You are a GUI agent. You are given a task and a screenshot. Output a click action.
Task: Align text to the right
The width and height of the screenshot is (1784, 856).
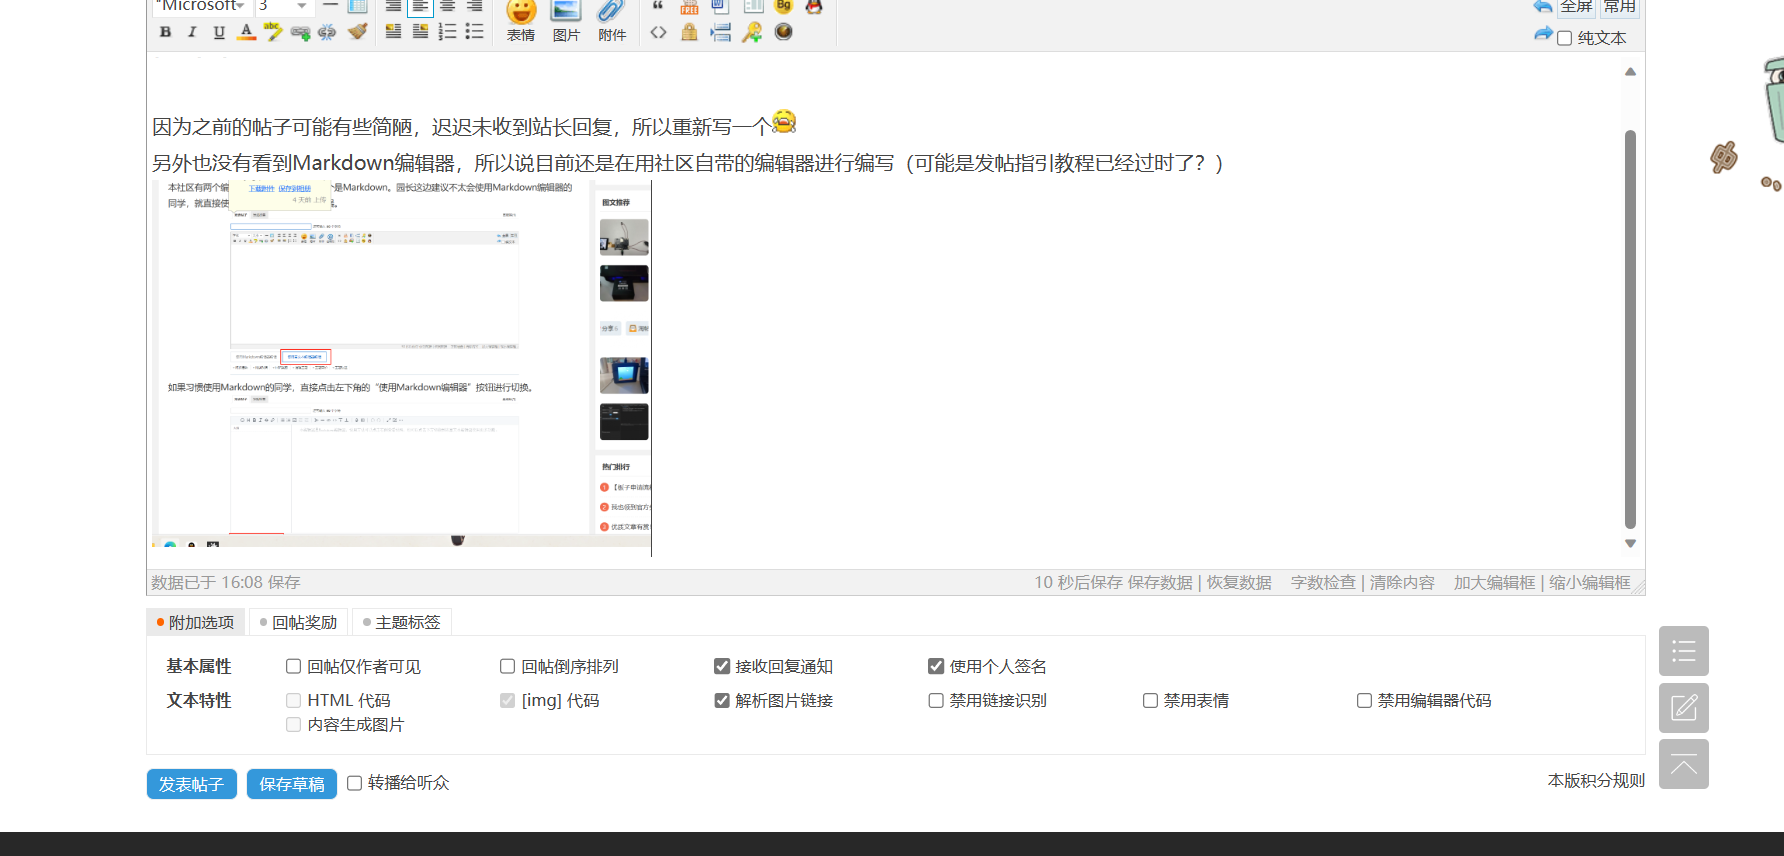point(474,6)
